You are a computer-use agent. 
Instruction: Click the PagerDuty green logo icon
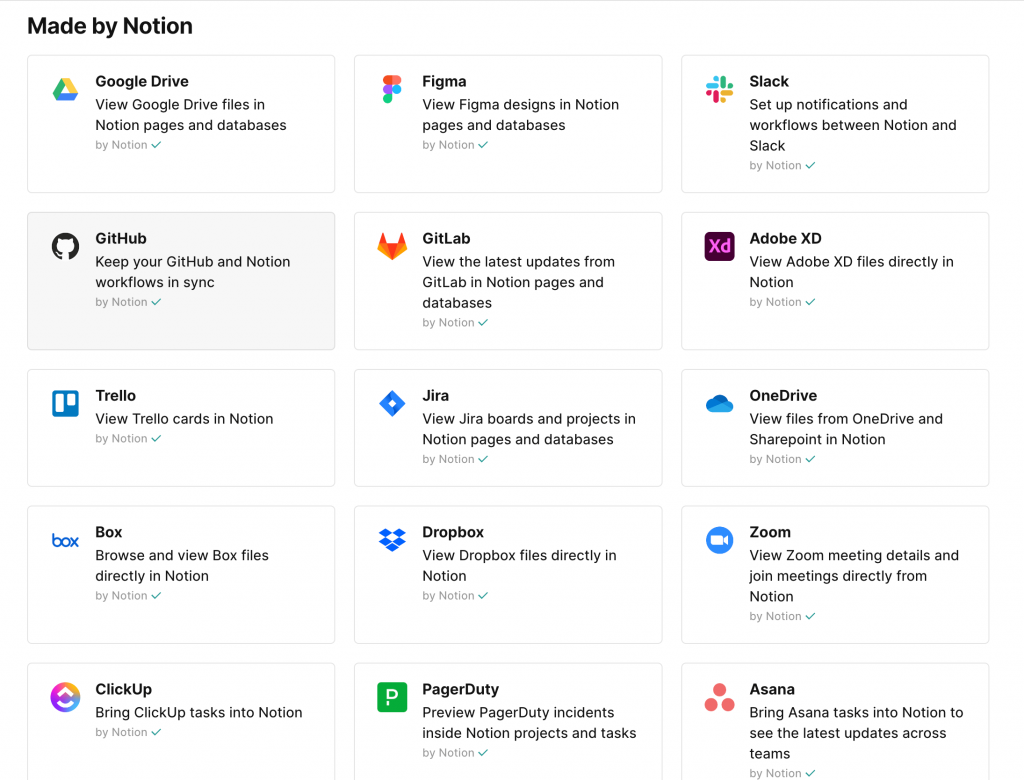tap(391, 698)
